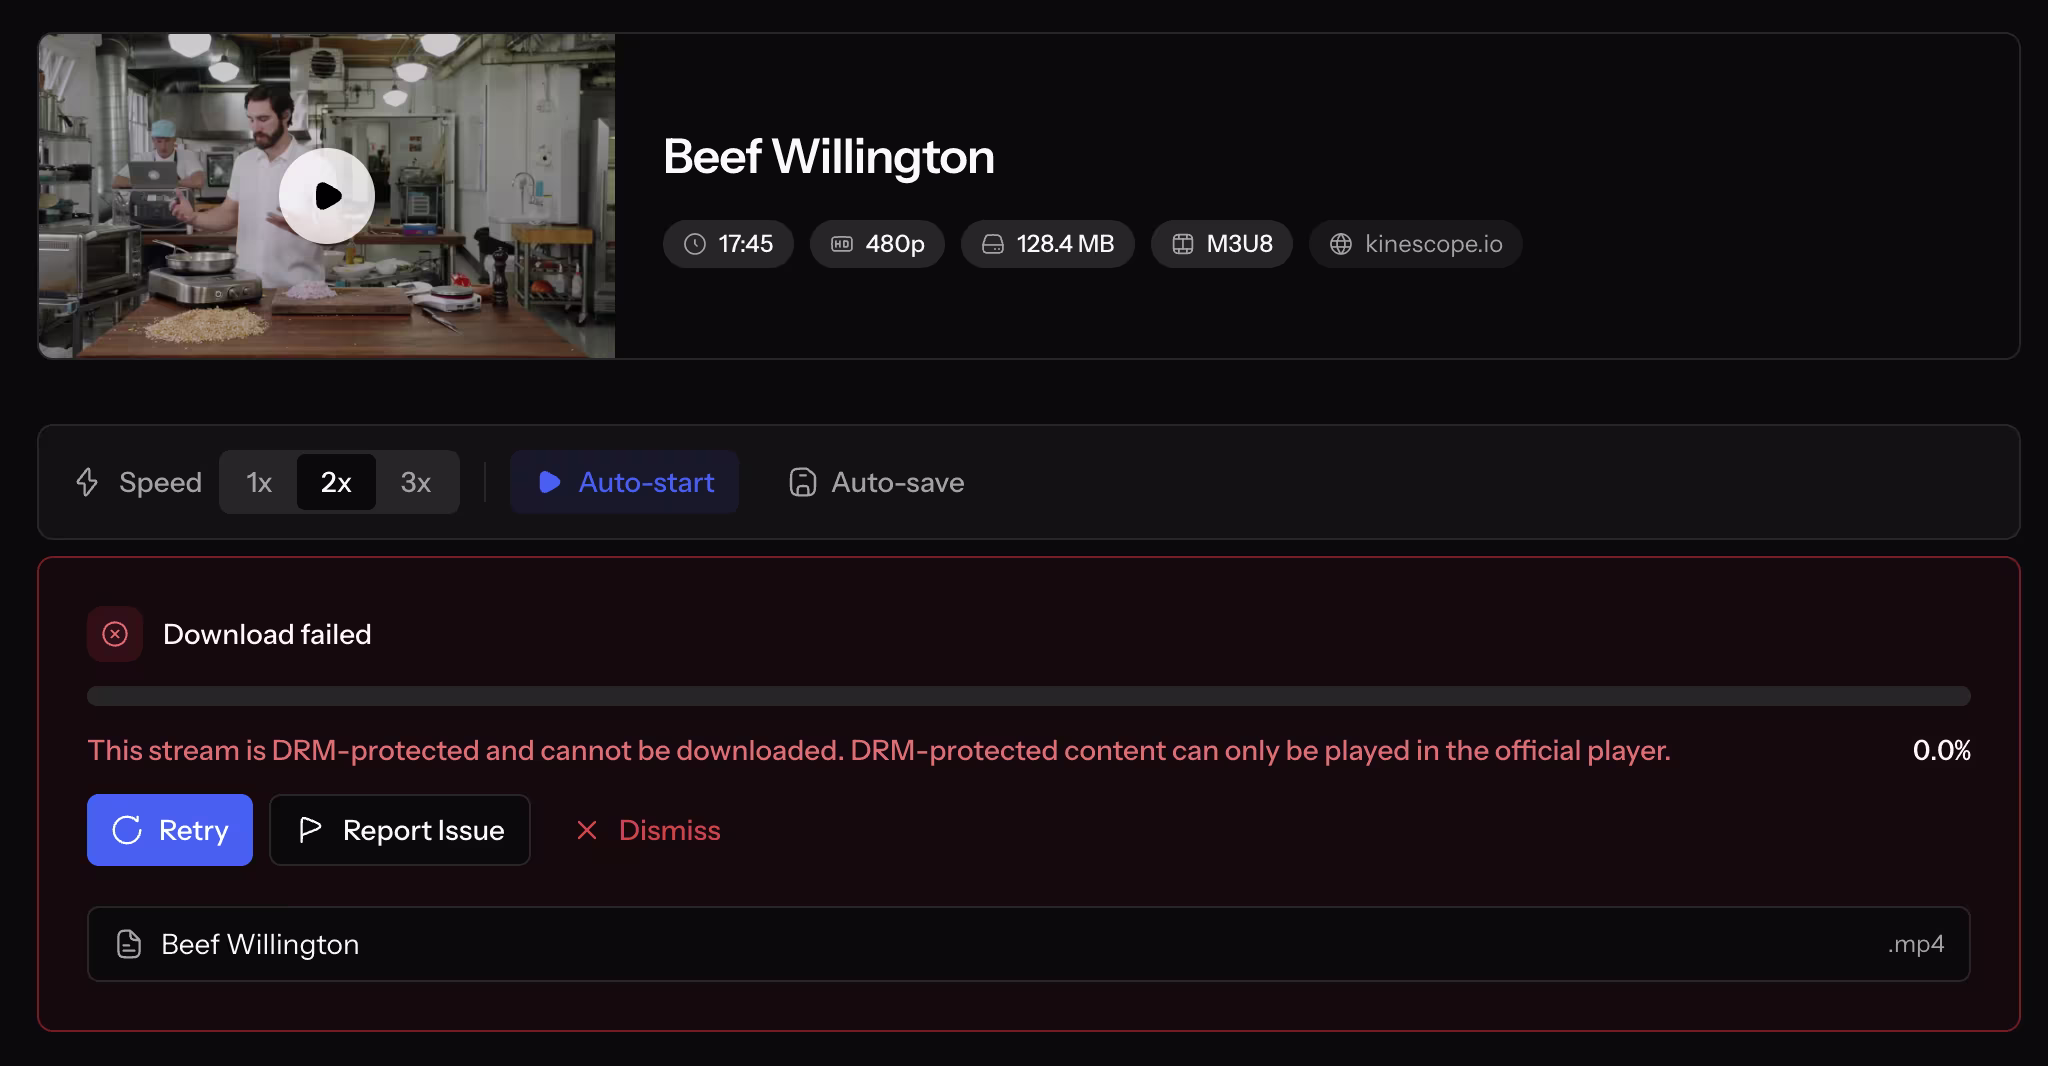Click the DRM-protected error message

pos(879,751)
